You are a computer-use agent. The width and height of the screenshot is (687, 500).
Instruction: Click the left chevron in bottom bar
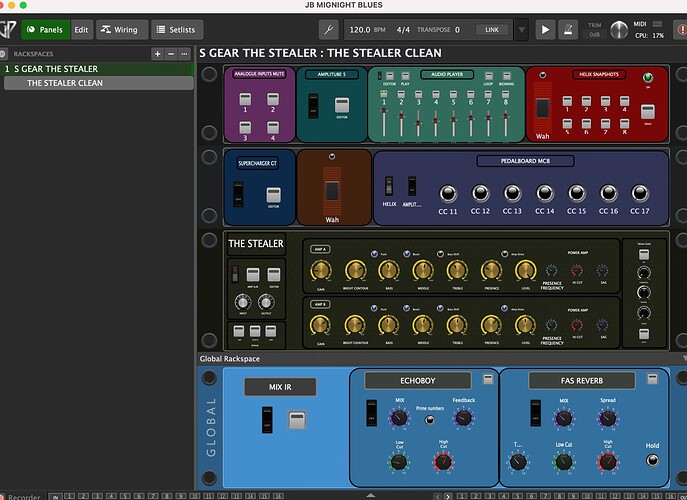click(438, 496)
